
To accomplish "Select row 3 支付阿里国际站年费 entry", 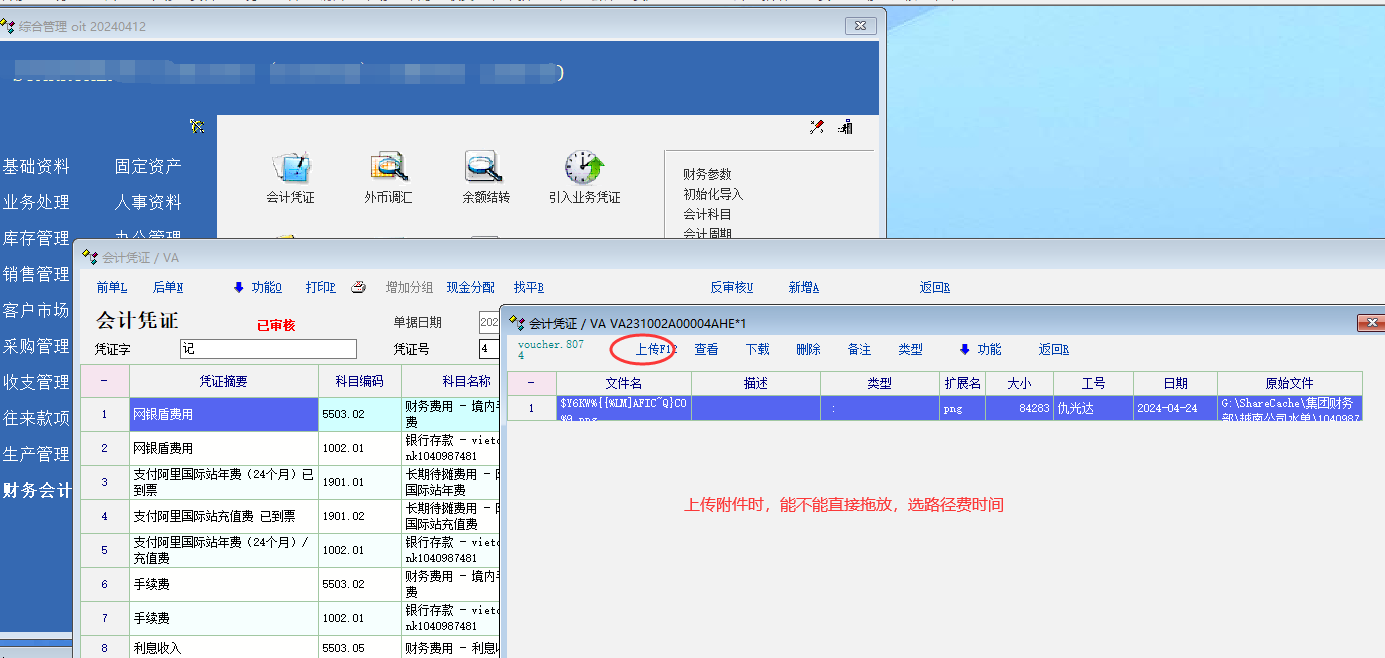I will click(x=223, y=482).
